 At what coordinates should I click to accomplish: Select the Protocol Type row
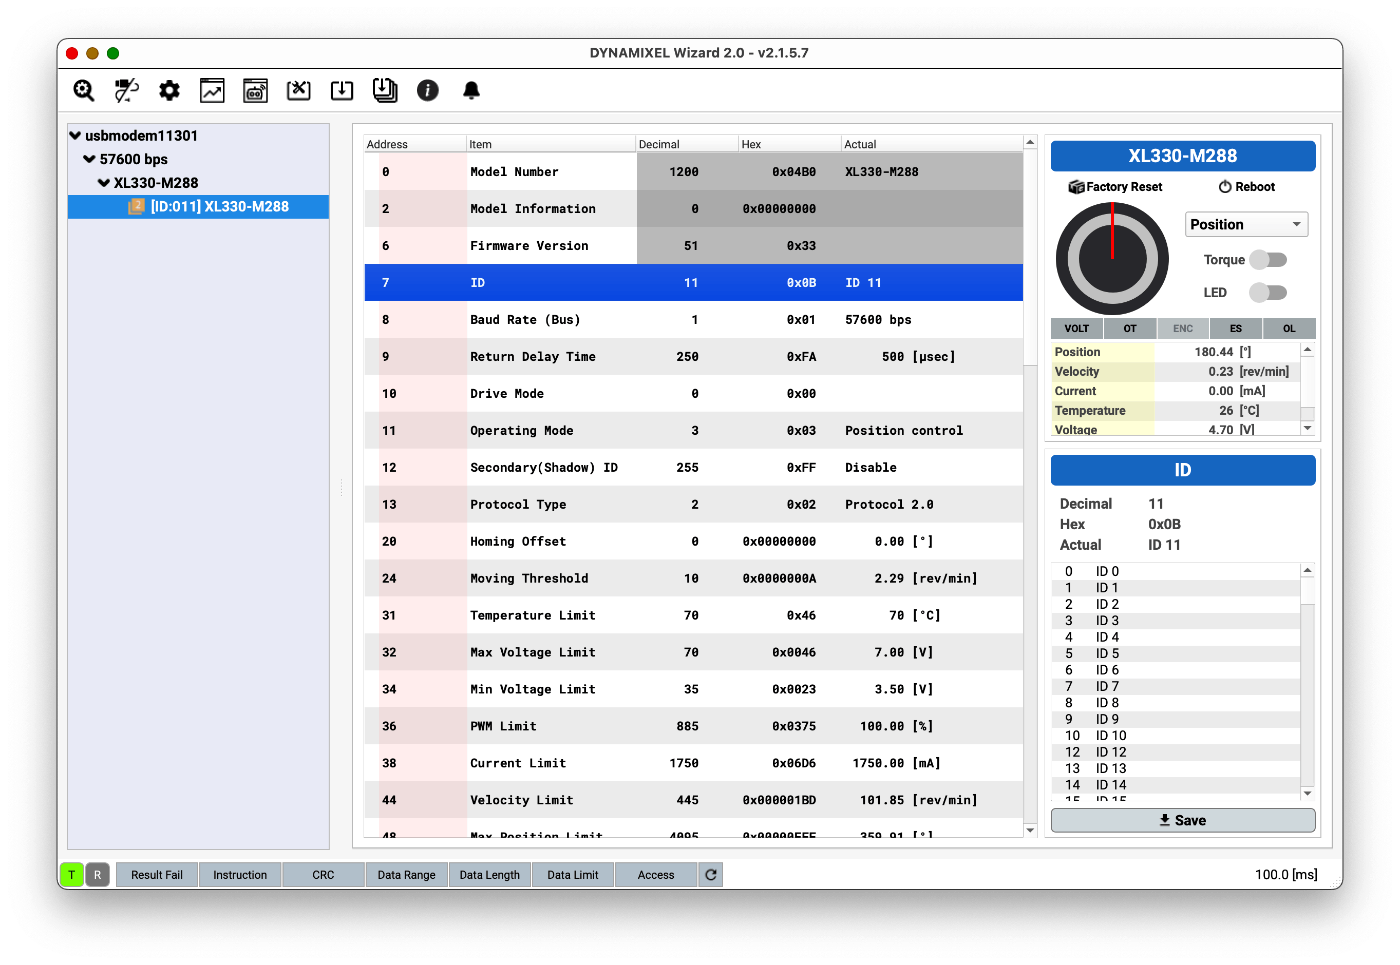tap(694, 505)
